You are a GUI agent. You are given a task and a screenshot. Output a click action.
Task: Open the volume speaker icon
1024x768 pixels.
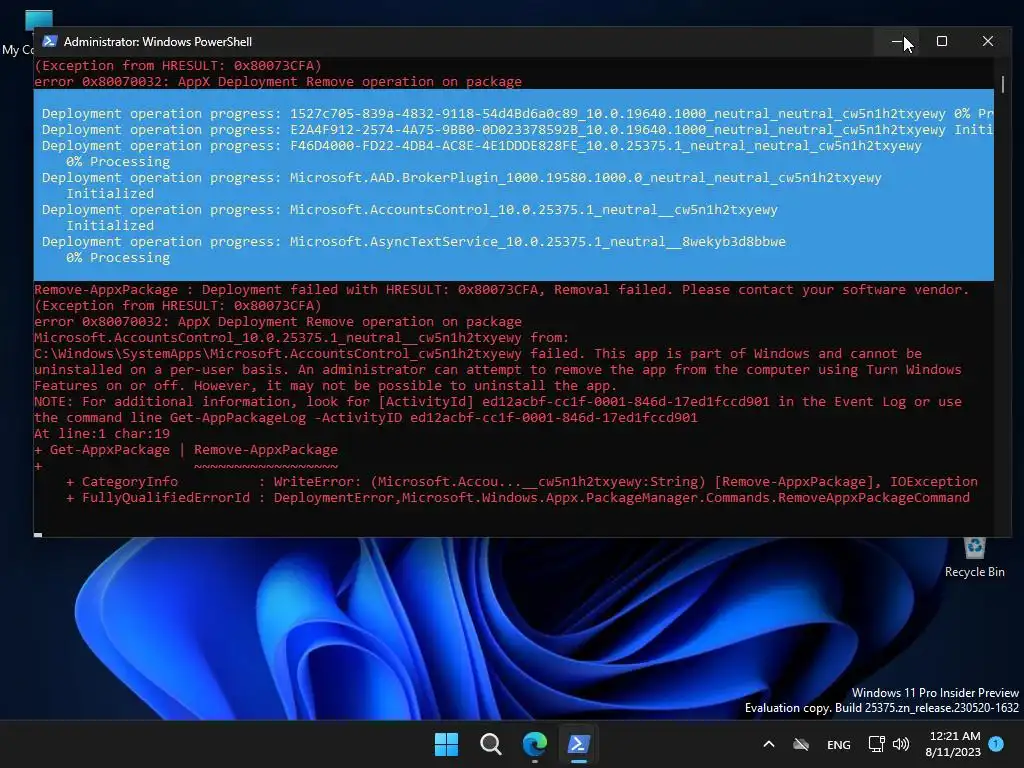click(901, 744)
